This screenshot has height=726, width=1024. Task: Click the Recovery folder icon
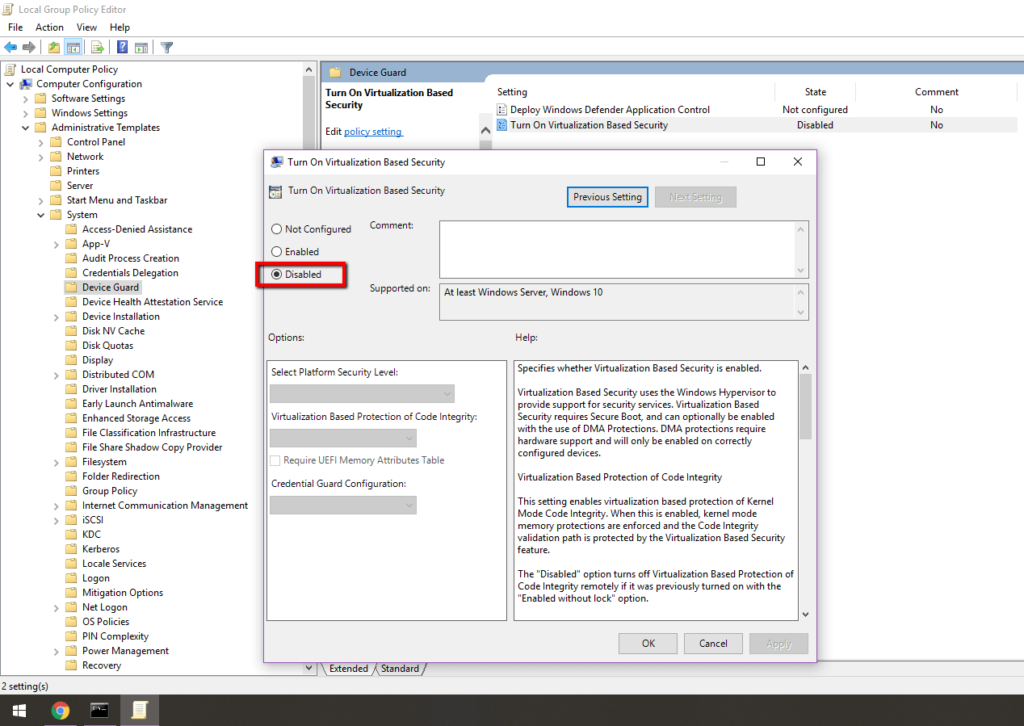[x=71, y=665]
